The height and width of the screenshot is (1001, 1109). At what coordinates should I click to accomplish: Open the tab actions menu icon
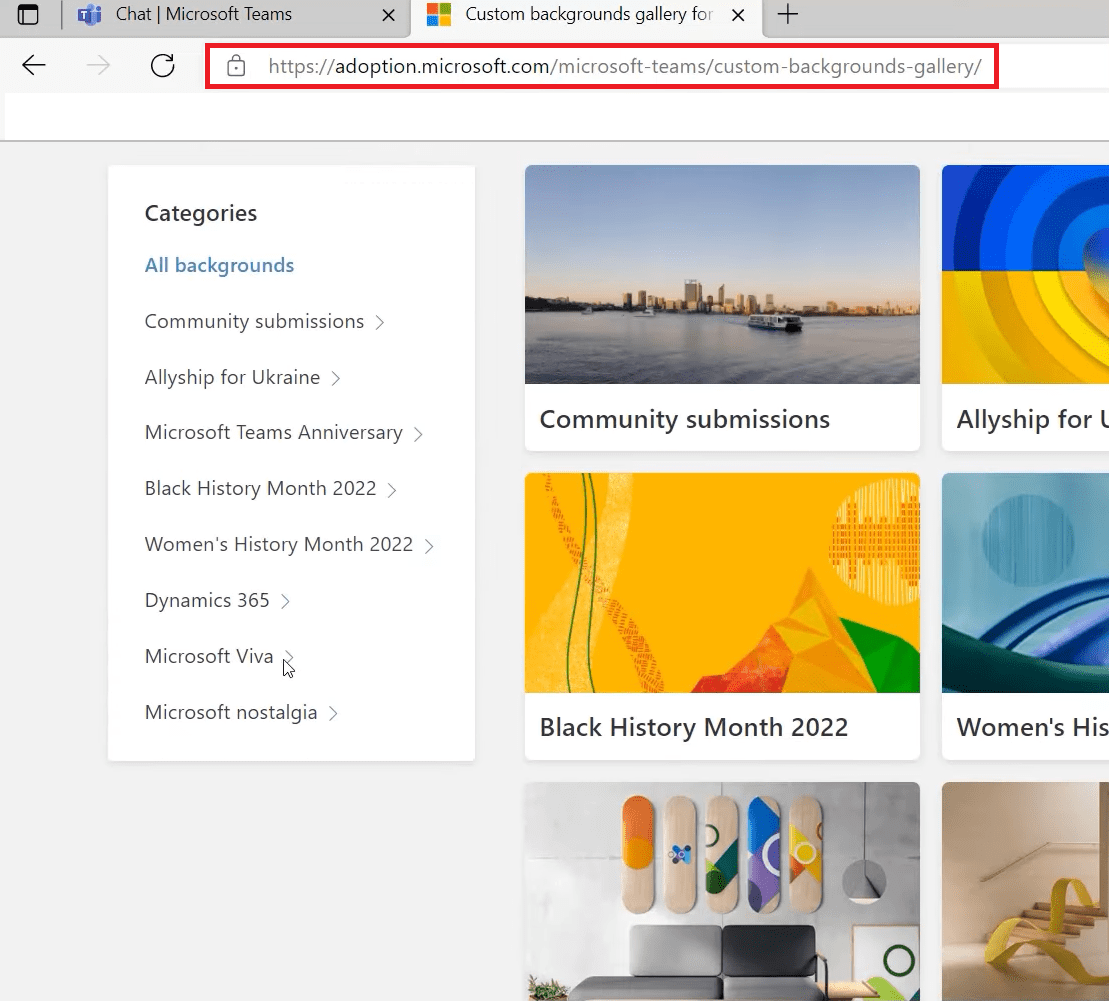[28, 14]
